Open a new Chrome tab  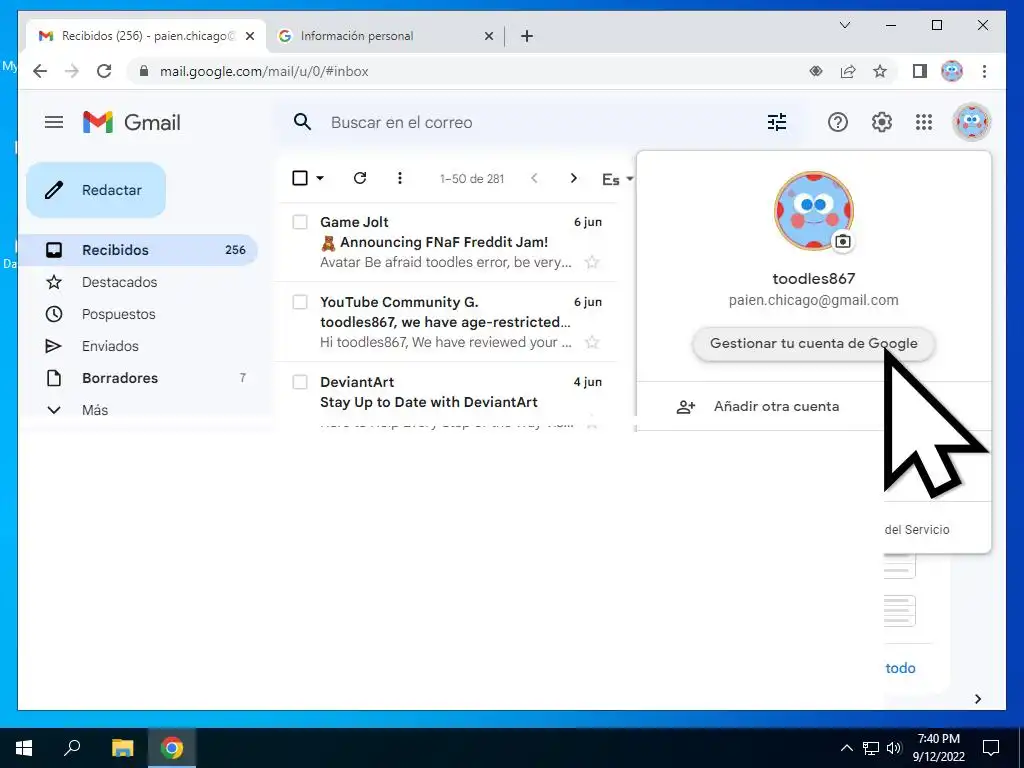click(527, 37)
